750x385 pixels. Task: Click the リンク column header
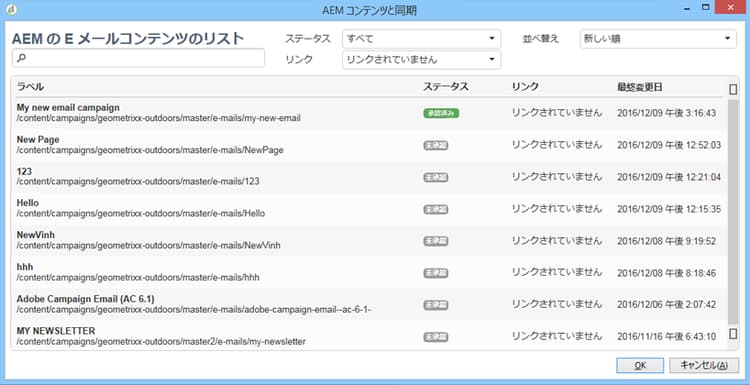525,87
